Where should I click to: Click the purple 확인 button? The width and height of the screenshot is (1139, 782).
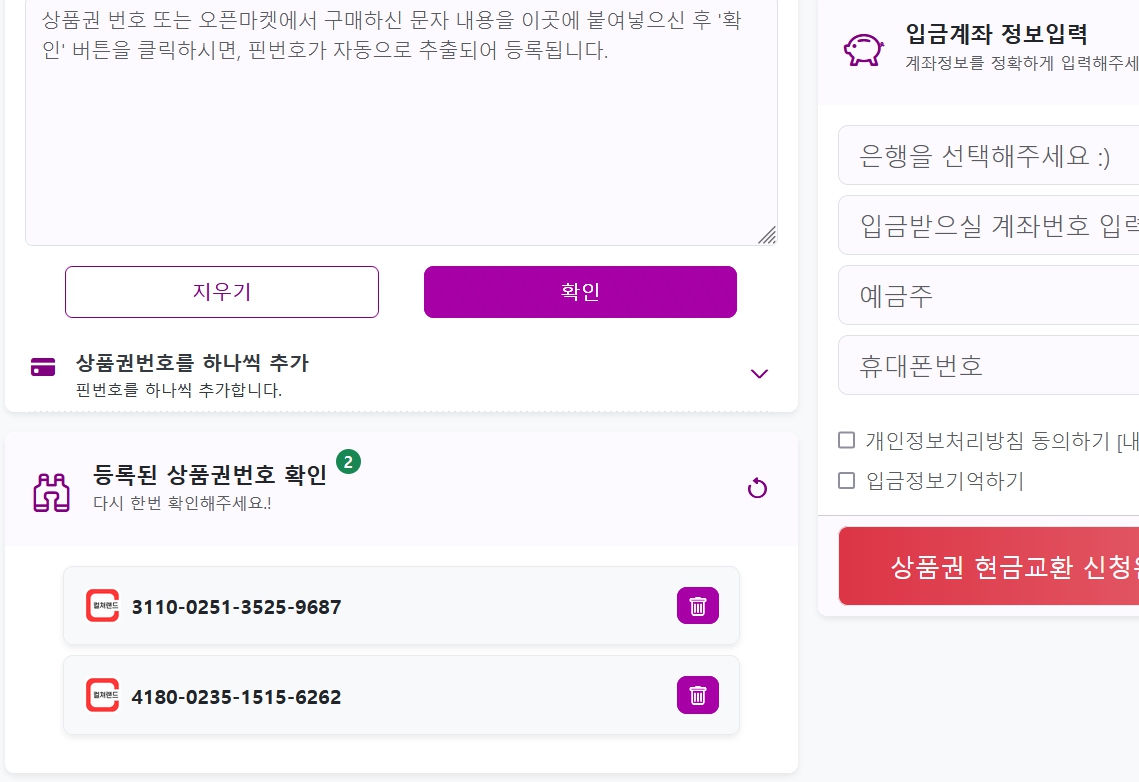tap(580, 292)
